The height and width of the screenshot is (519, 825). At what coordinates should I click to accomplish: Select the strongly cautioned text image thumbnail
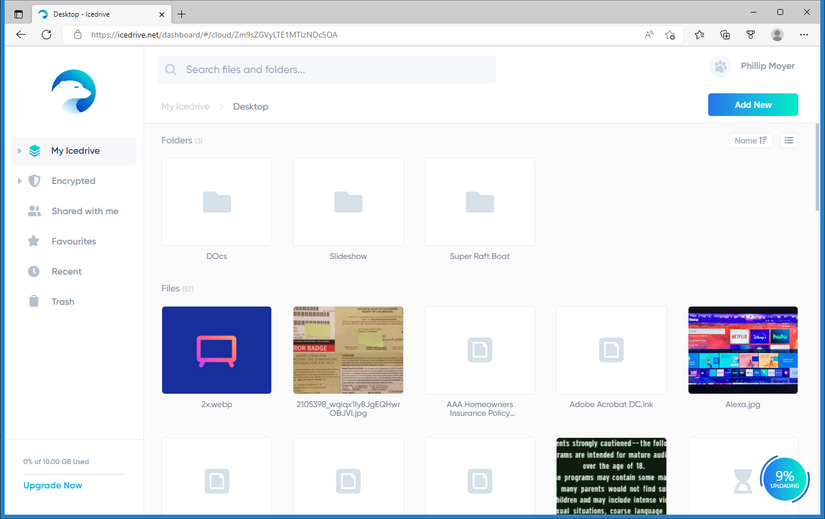tap(611, 476)
